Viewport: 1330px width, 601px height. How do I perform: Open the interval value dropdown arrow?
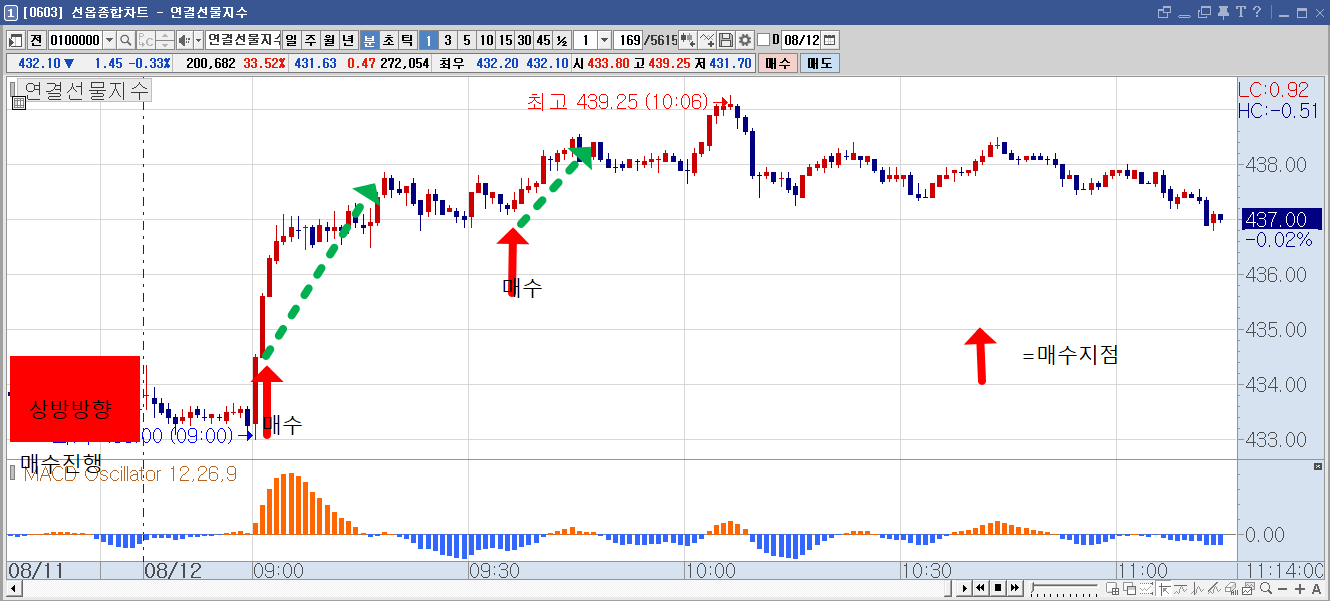605,40
